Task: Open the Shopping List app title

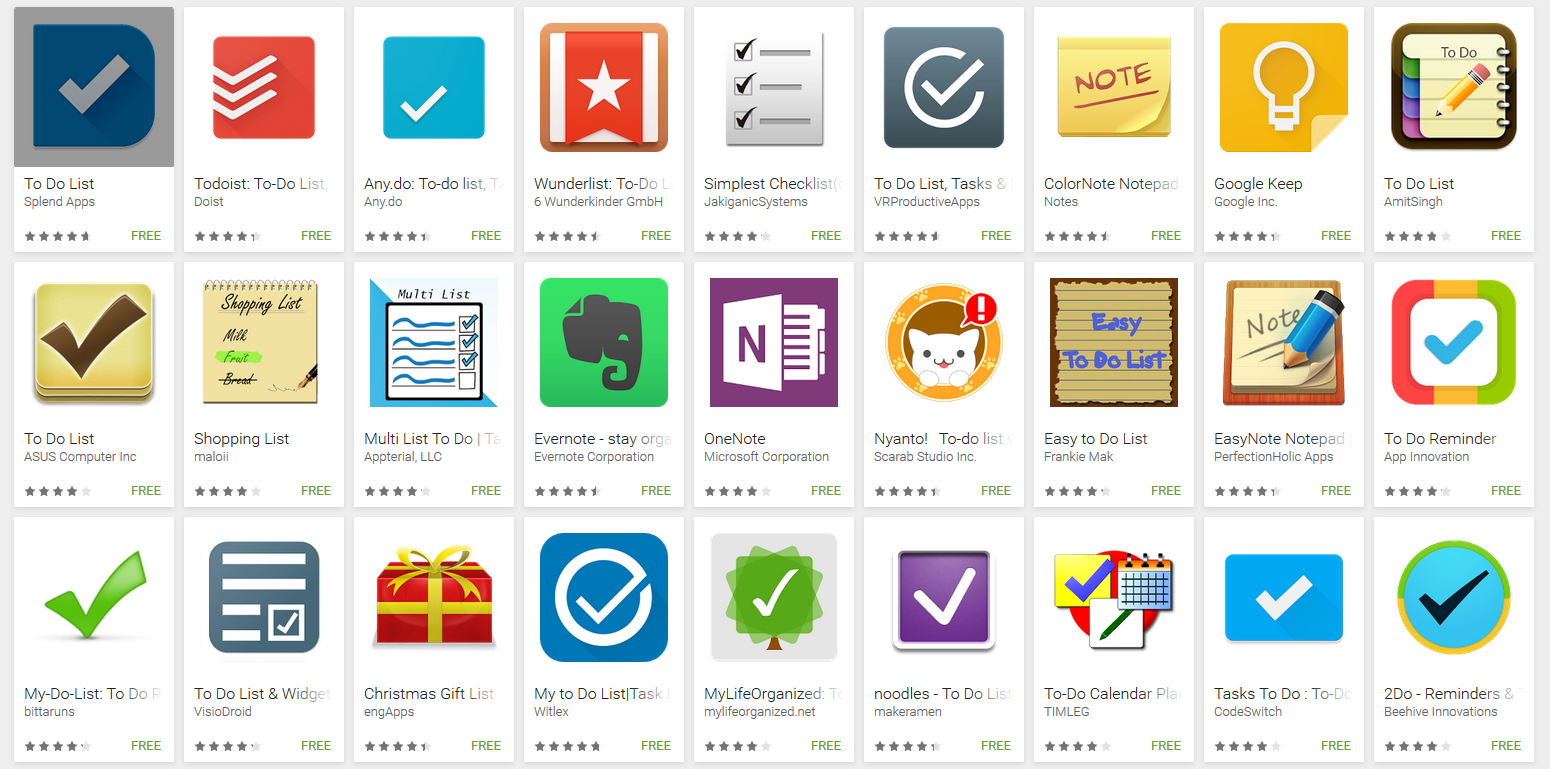Action: coord(242,439)
